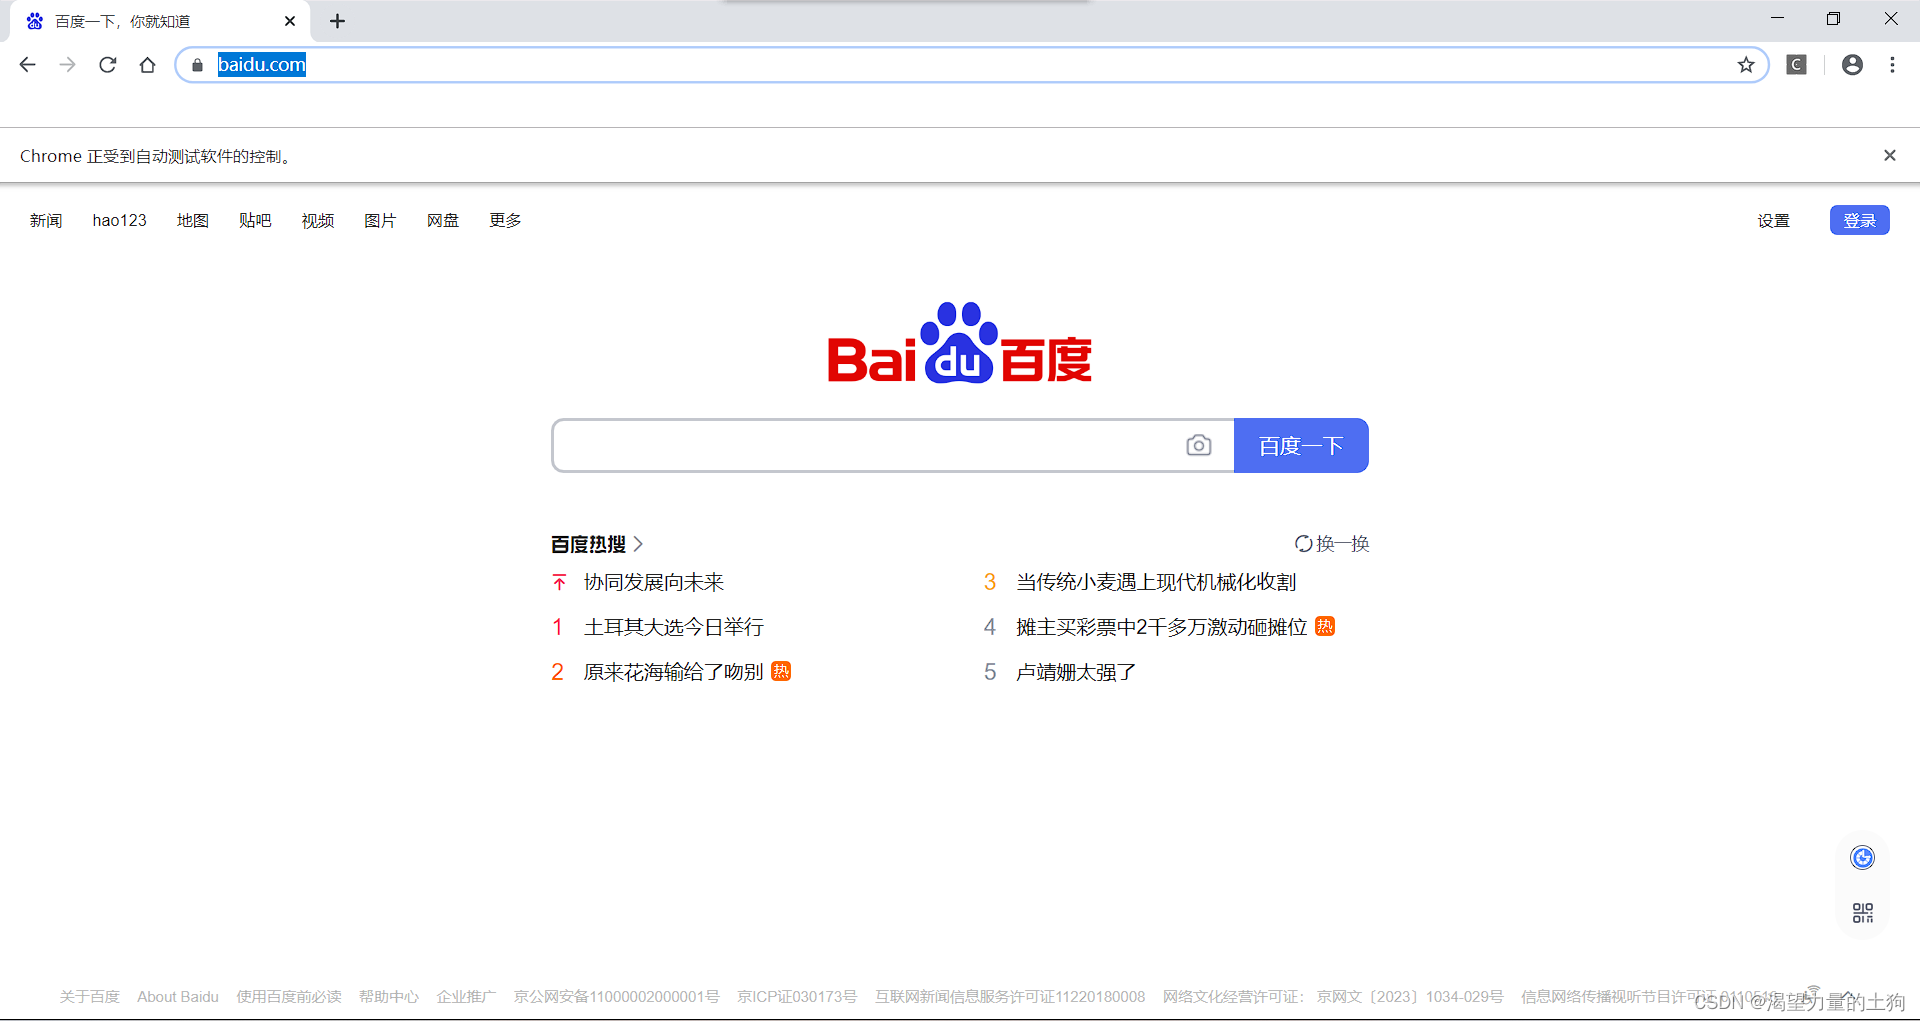Click the Baidu logo
The height and width of the screenshot is (1021, 1920).
[x=960, y=343]
